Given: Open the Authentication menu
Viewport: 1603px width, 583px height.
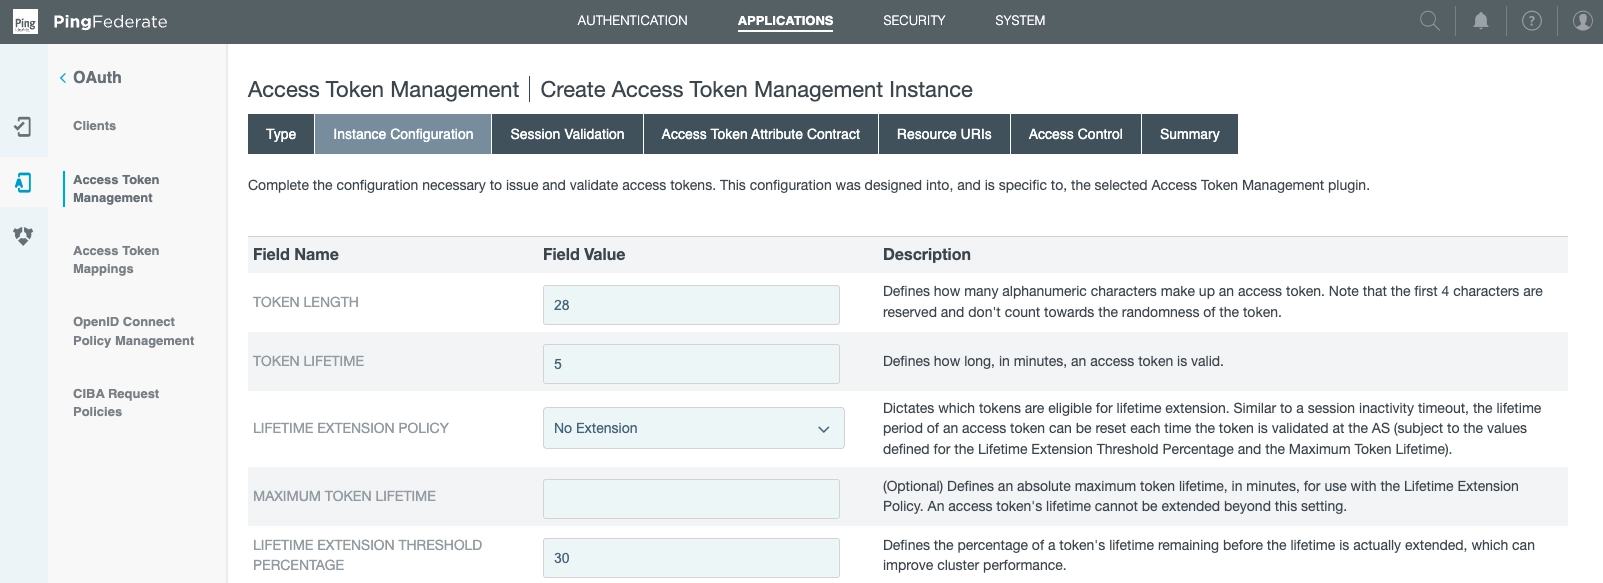Looking at the screenshot, I should (632, 21).
